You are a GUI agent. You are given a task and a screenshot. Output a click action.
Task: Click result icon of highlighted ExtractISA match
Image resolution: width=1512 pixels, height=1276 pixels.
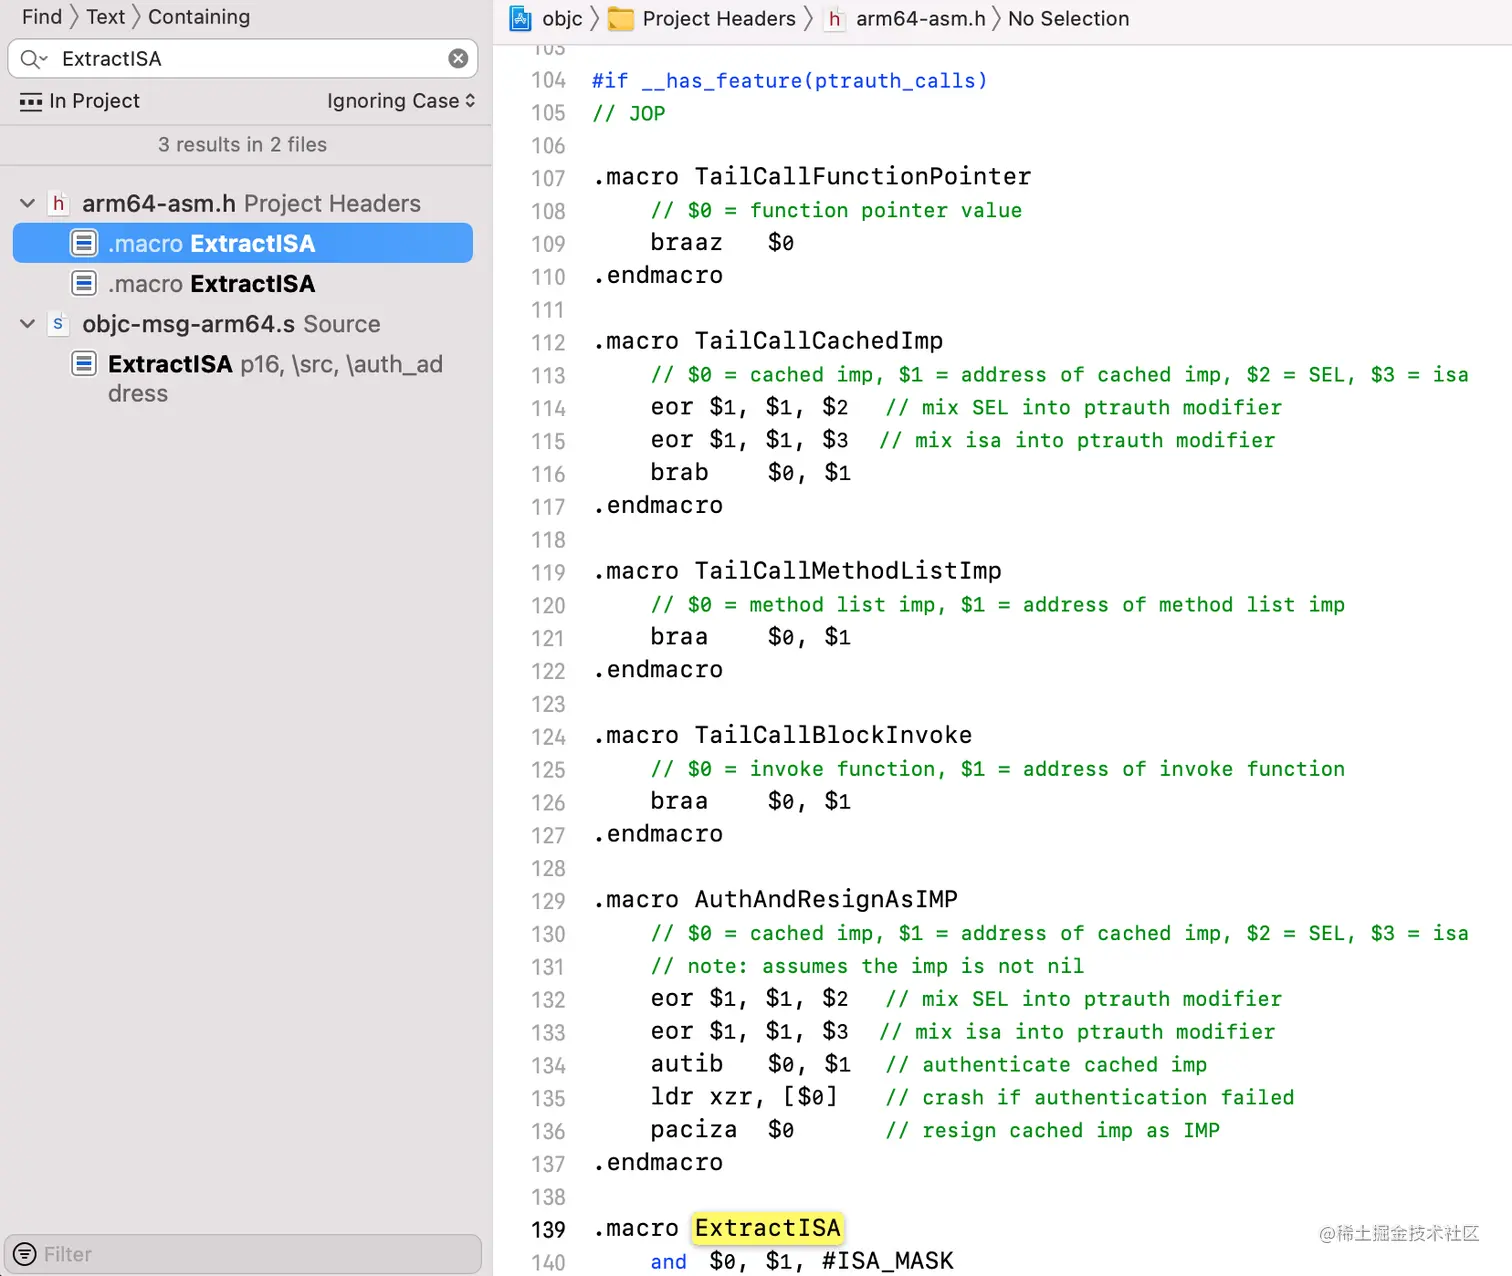pos(84,243)
